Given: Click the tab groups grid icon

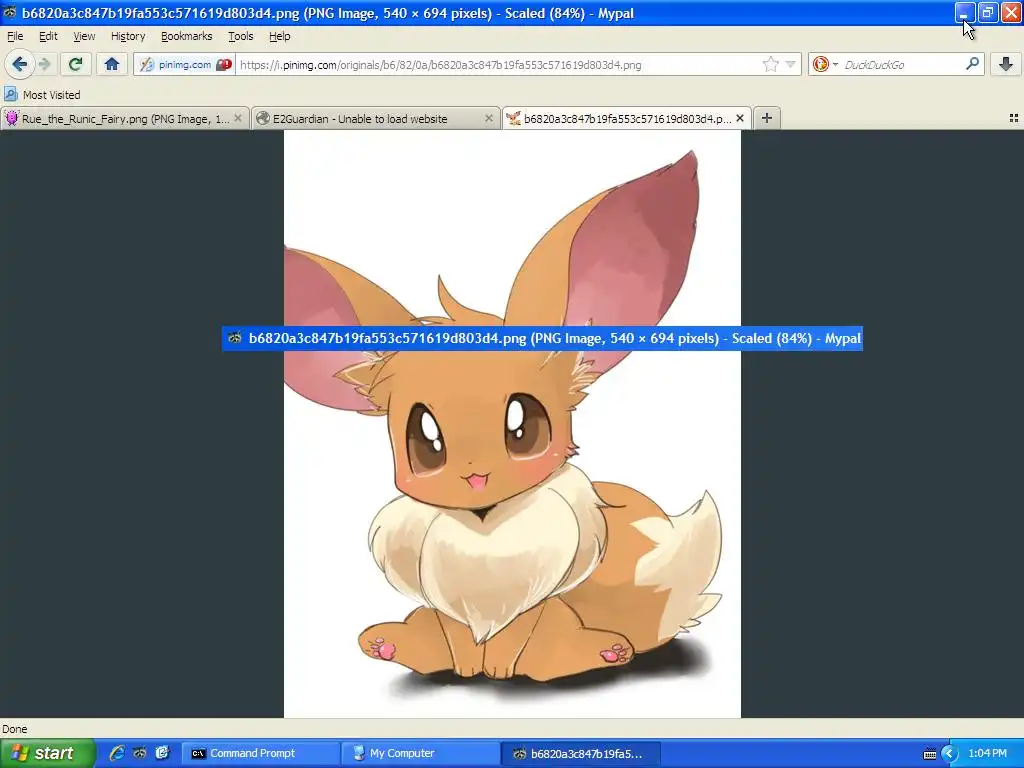Looking at the screenshot, I should [1014, 118].
